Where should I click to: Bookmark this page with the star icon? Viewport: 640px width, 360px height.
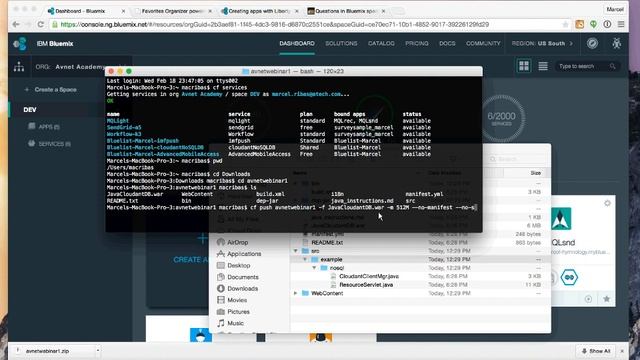point(565,24)
